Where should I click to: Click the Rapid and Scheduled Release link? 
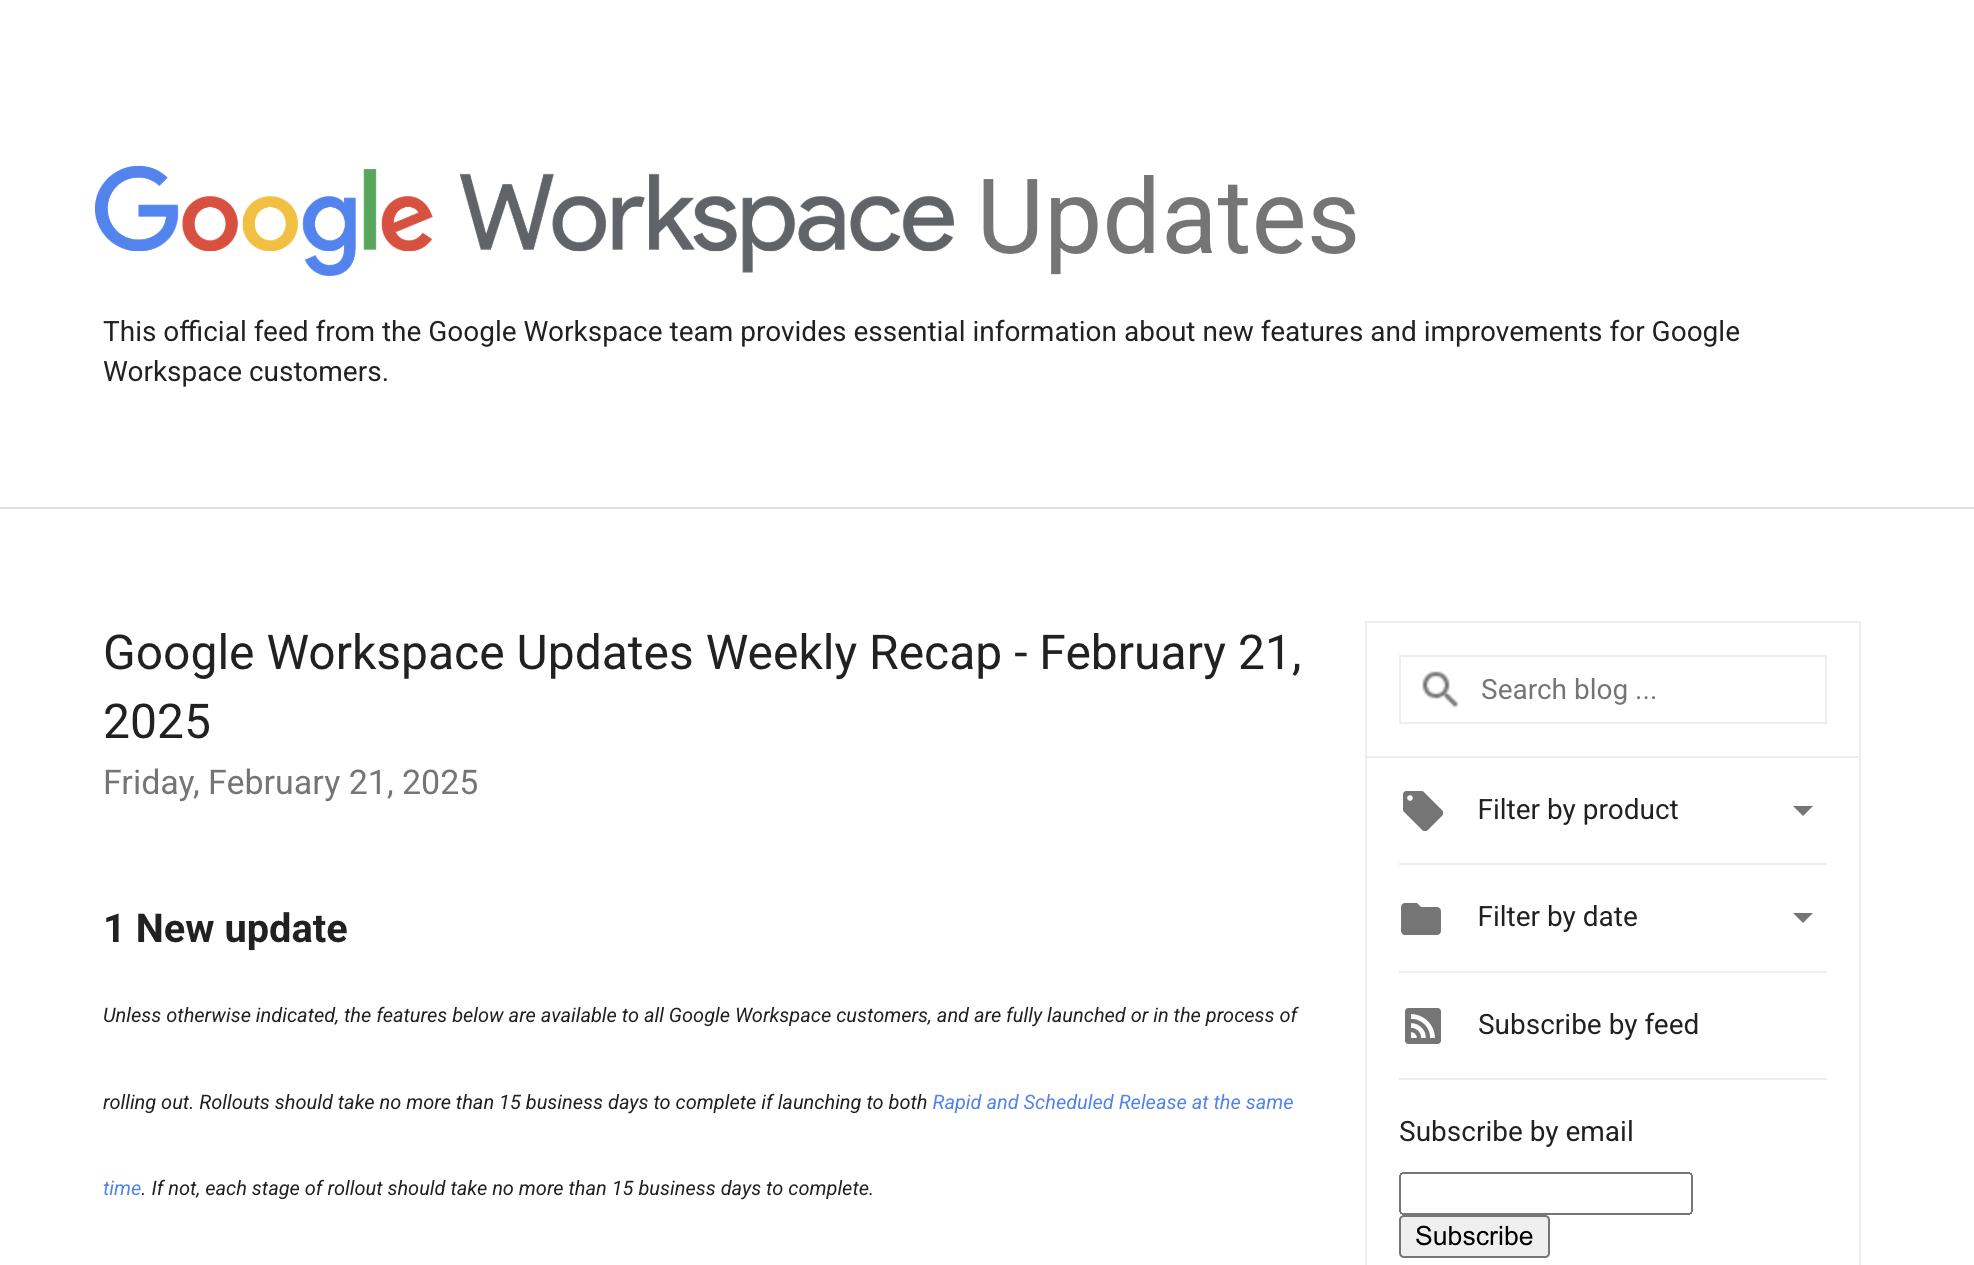[x=1112, y=1102]
